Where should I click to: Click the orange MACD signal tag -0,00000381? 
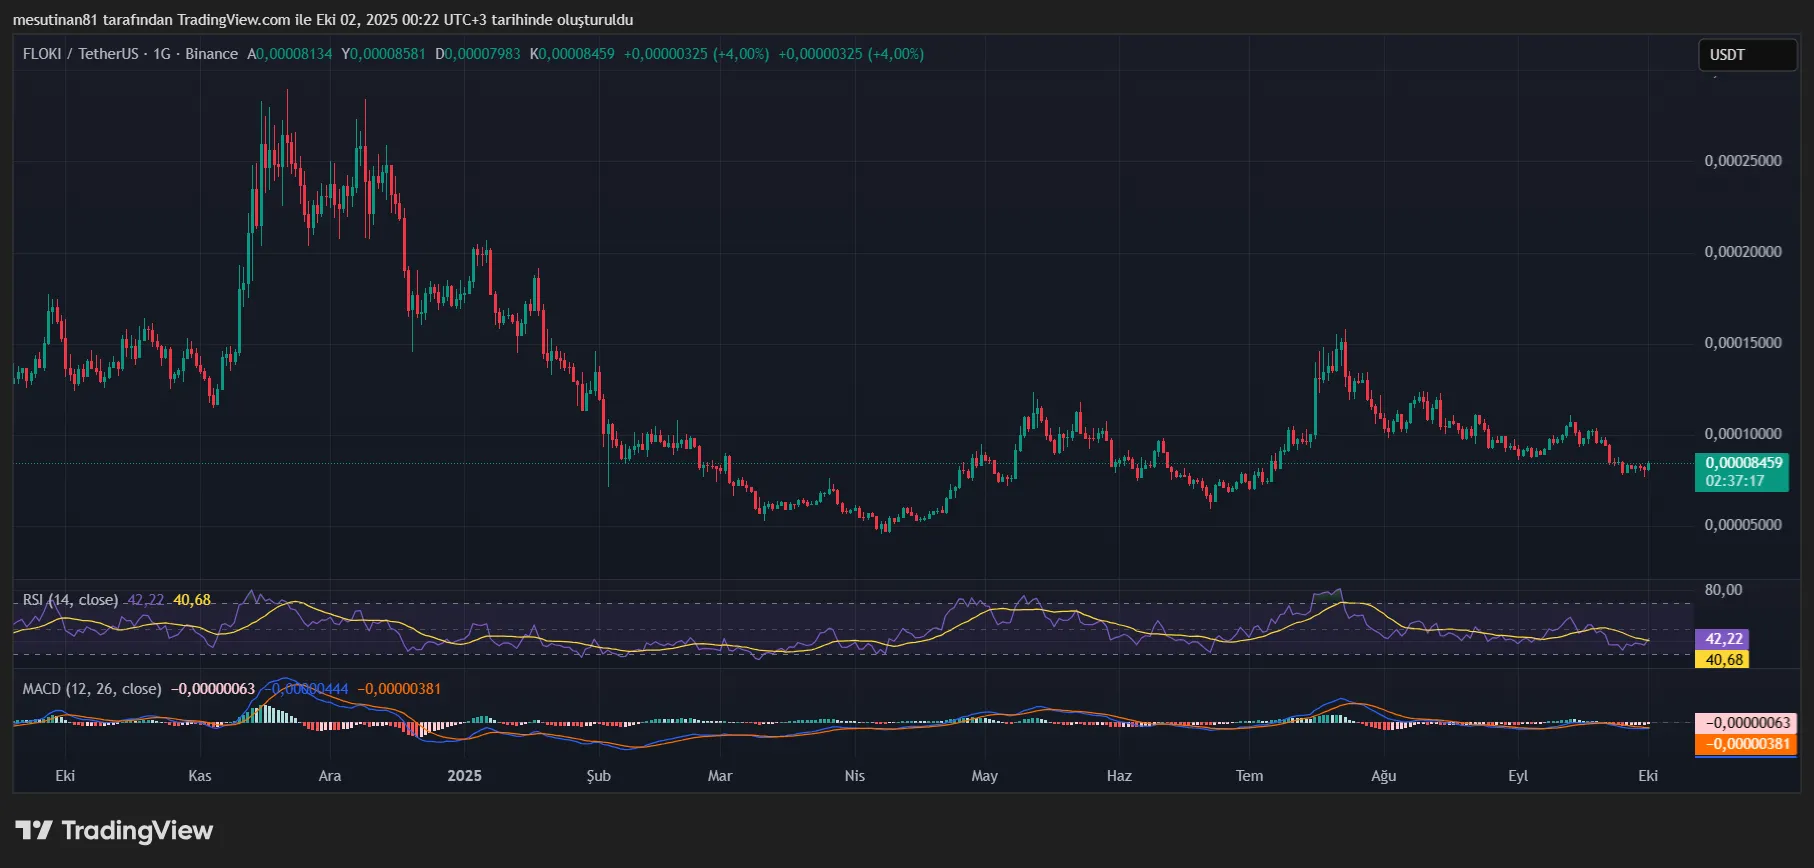pos(1746,744)
